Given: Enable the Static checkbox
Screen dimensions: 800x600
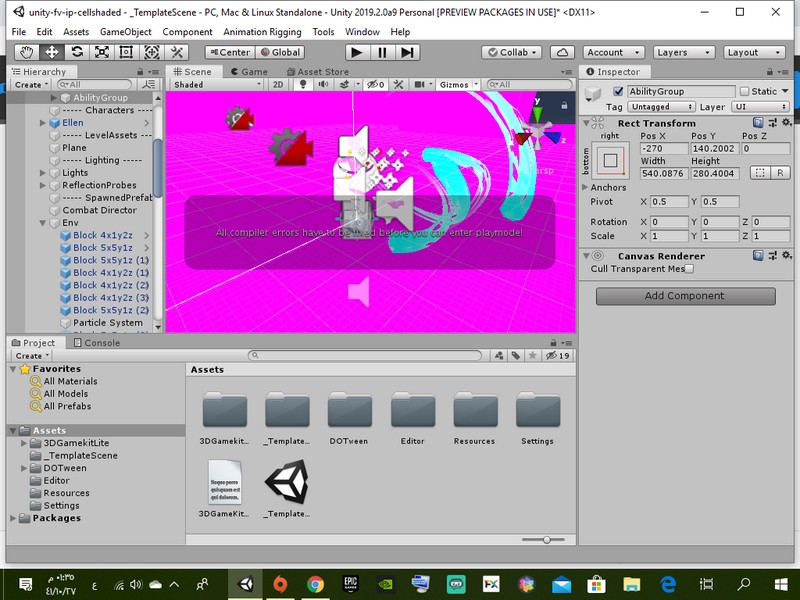Looking at the screenshot, I should point(744,91).
